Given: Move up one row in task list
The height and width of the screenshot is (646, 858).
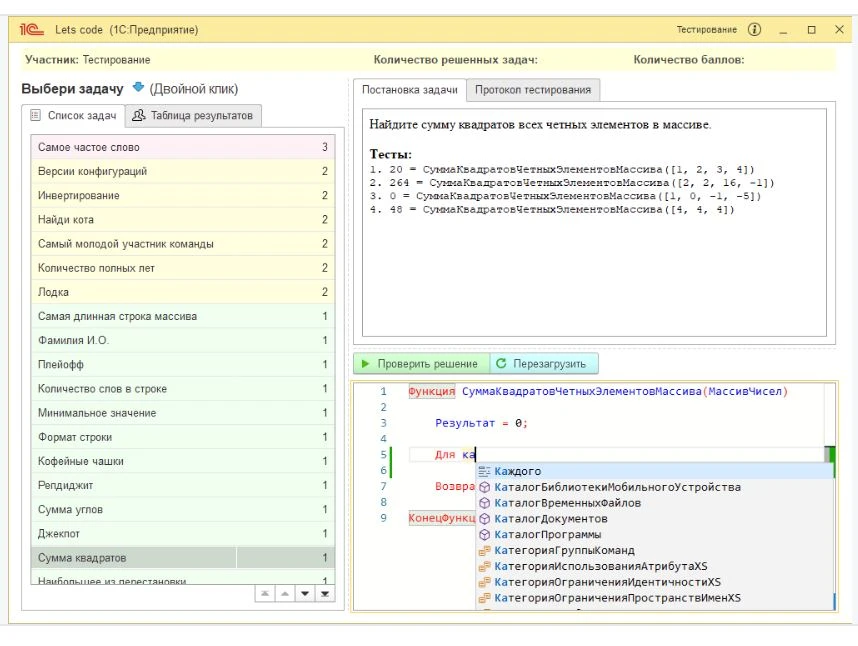Looking at the screenshot, I should pyautogui.click(x=285, y=594).
